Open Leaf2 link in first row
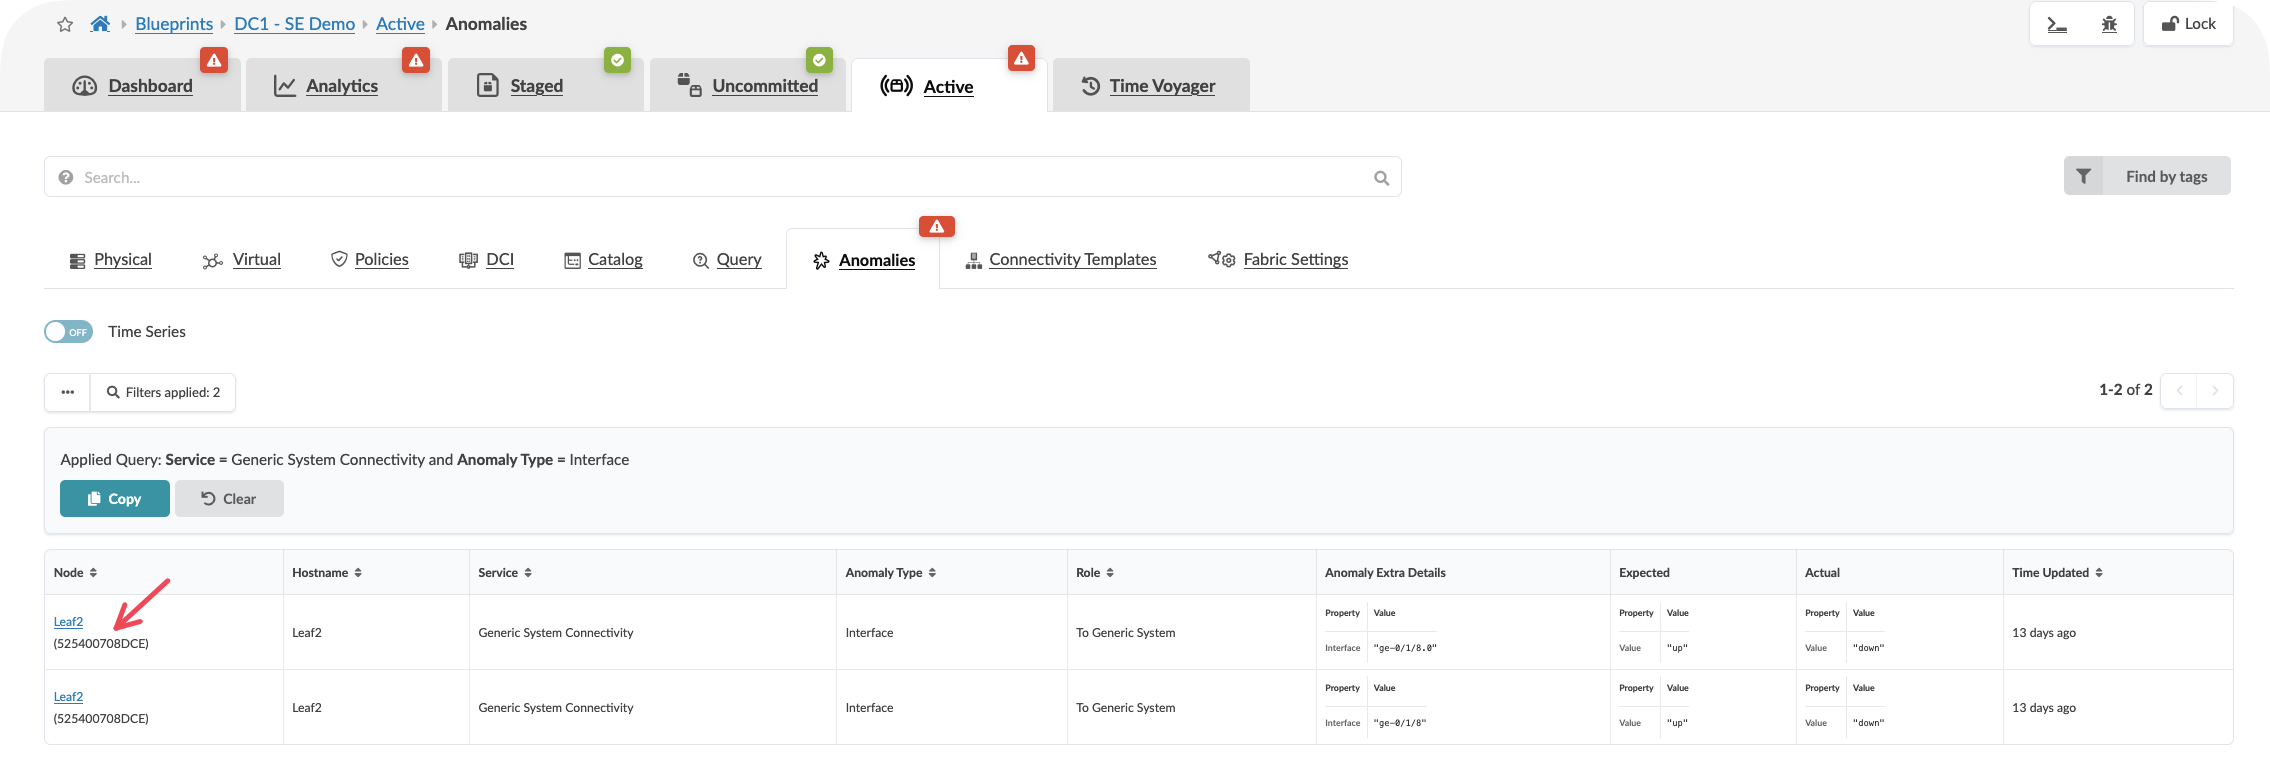The image size is (2270, 765). 68,621
